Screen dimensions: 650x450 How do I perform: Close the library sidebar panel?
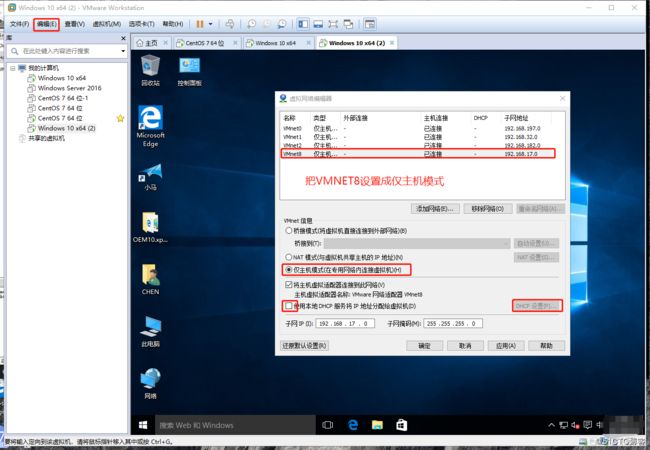coord(123,38)
